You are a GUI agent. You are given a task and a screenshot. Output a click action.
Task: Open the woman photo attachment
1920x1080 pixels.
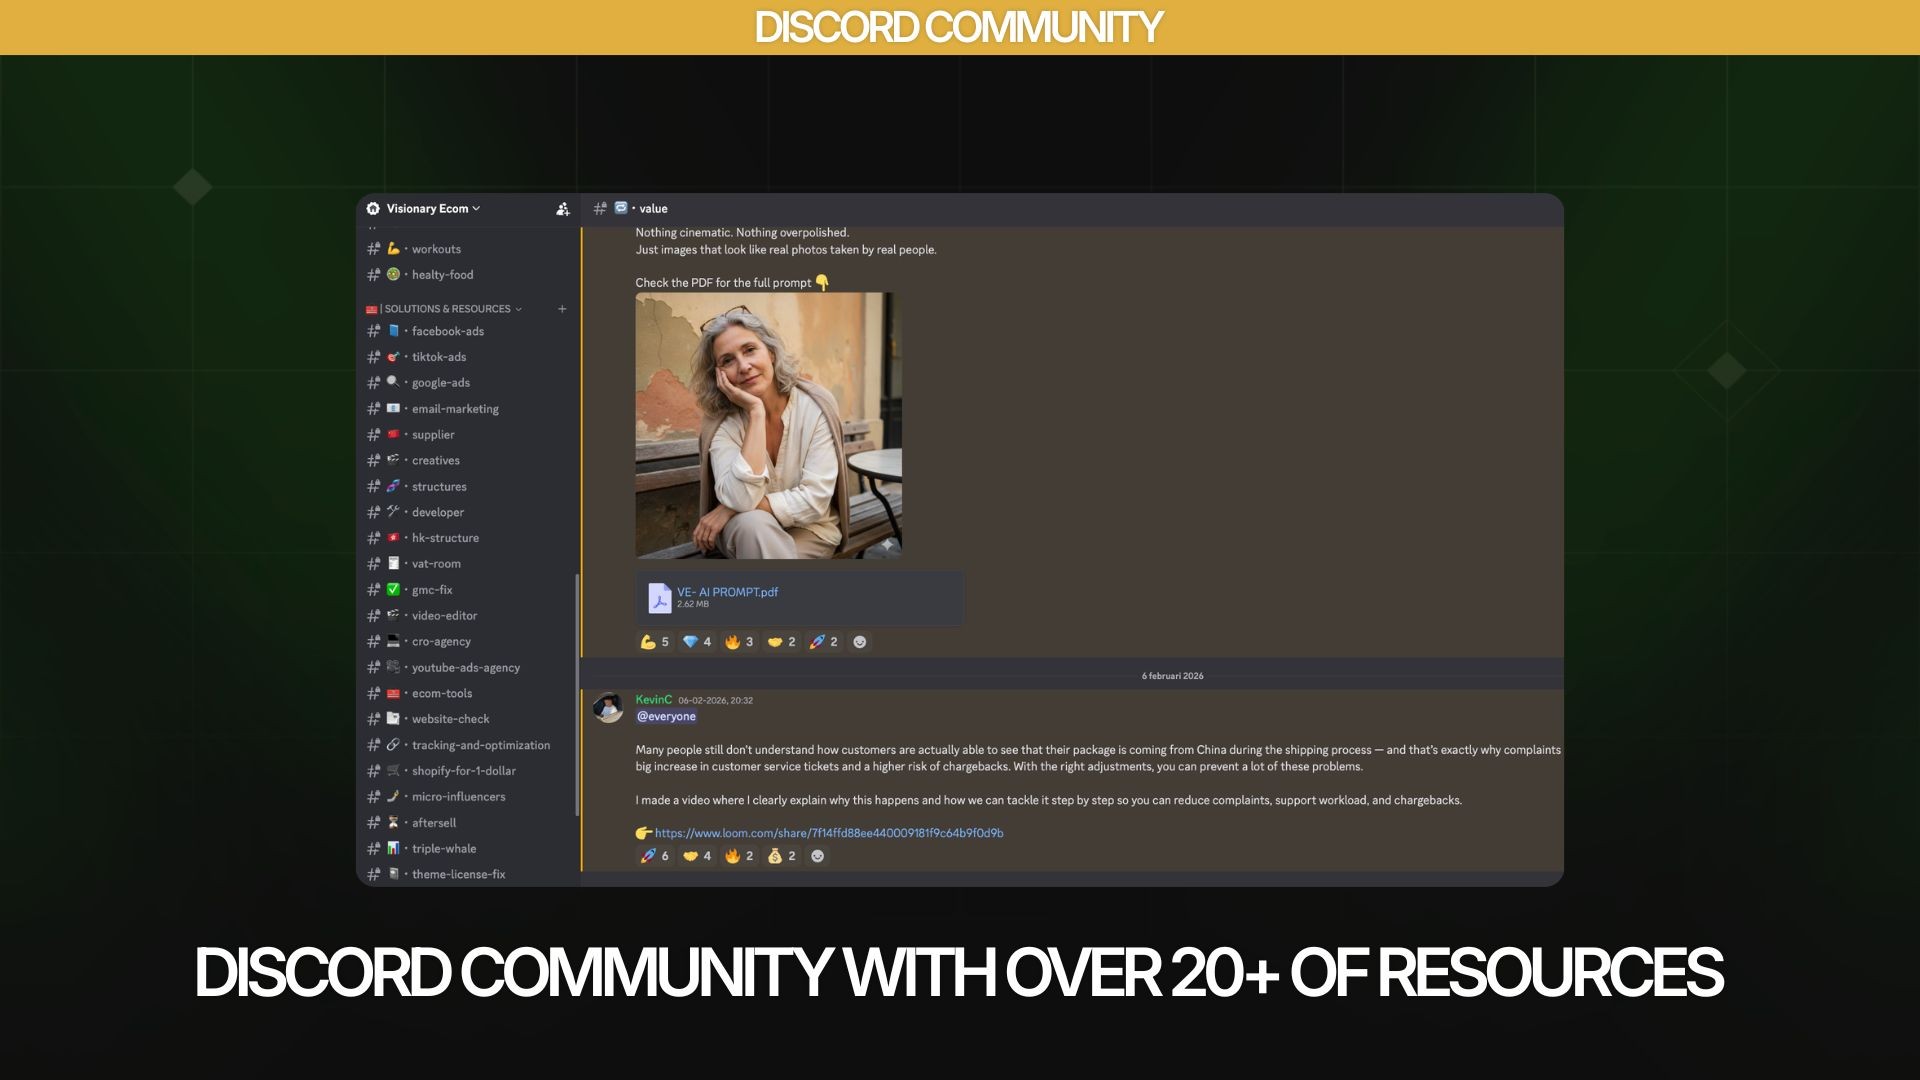(x=768, y=425)
